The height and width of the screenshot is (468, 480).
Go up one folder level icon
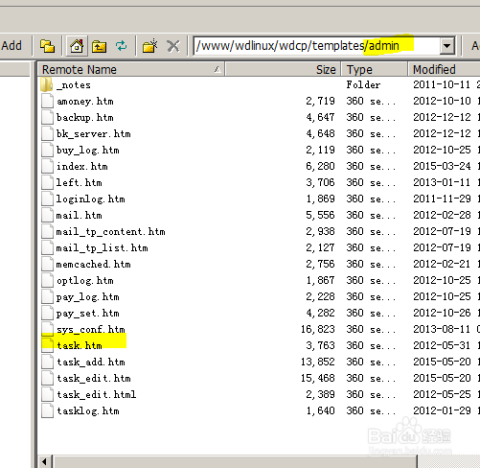(x=99, y=46)
